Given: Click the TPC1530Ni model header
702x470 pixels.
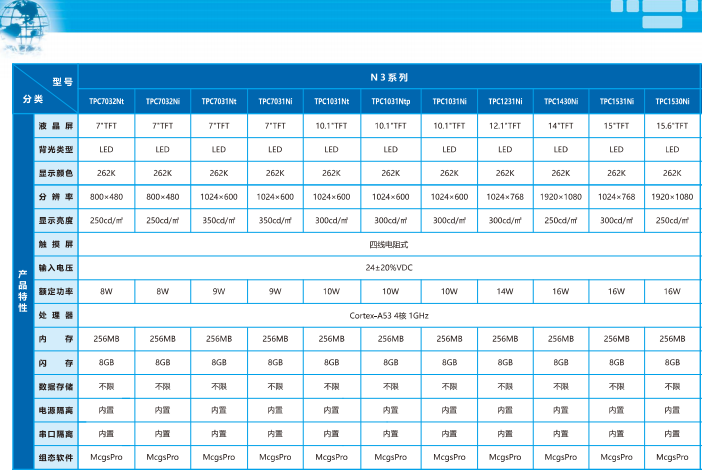Looking at the screenshot, I should coord(673,101).
